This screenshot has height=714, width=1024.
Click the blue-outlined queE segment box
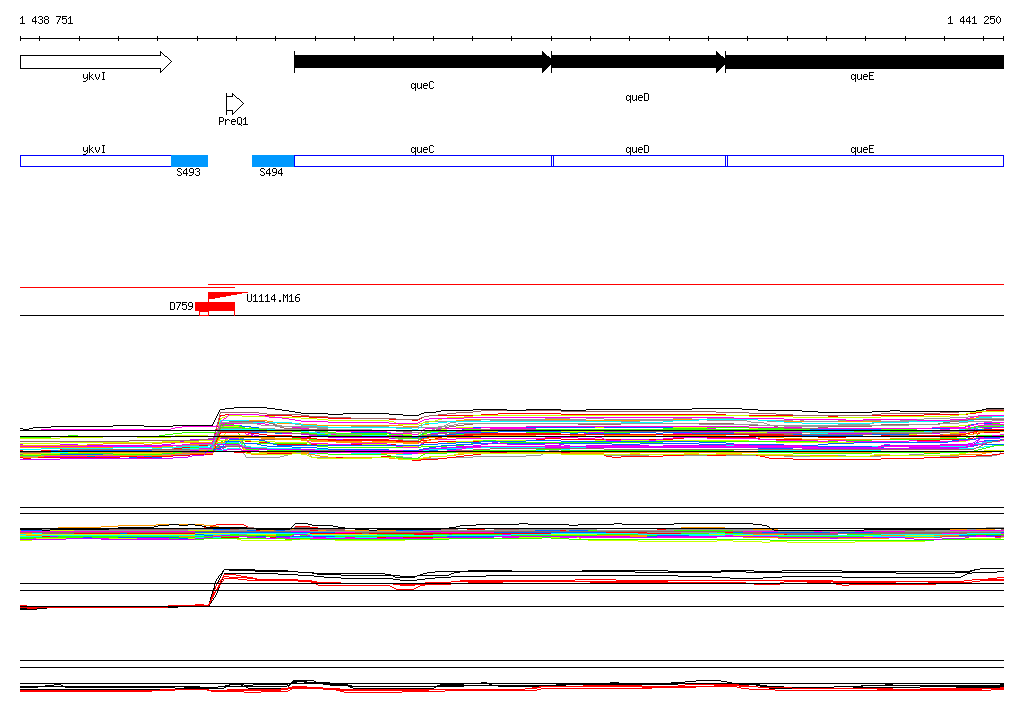[x=864, y=161]
